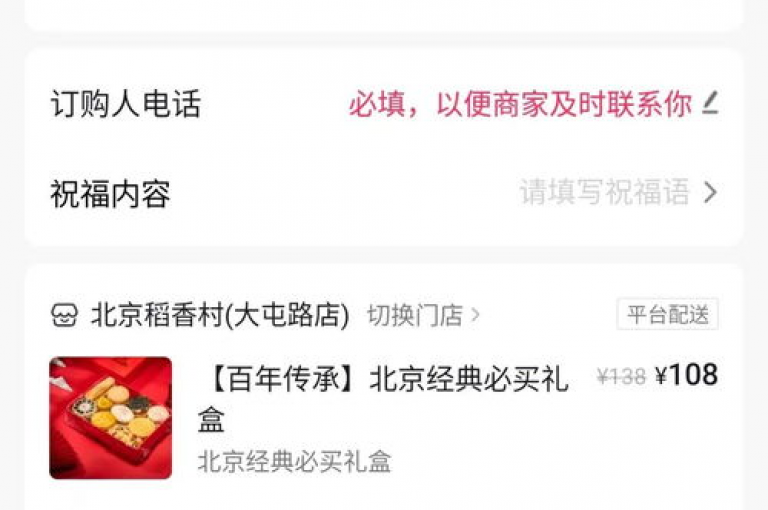Image resolution: width=768 pixels, height=510 pixels.
Task: Click the 【百年传承】北京经典必买礼盒 product title
Action: coord(384,399)
